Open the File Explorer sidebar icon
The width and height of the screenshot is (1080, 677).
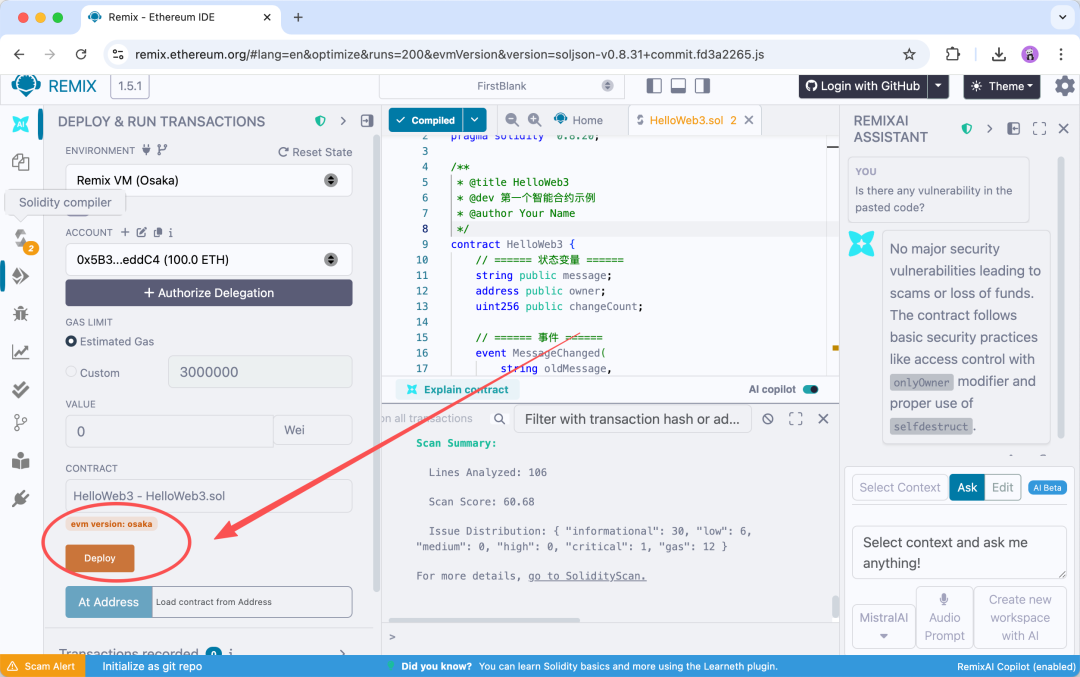(x=21, y=162)
